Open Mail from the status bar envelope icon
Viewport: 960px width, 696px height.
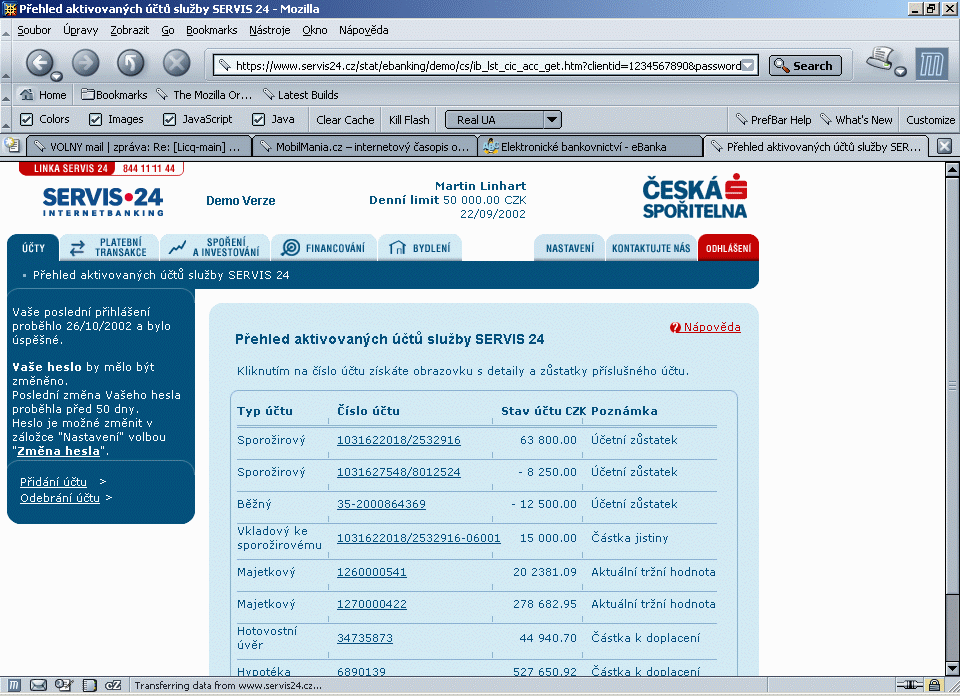click(39, 685)
